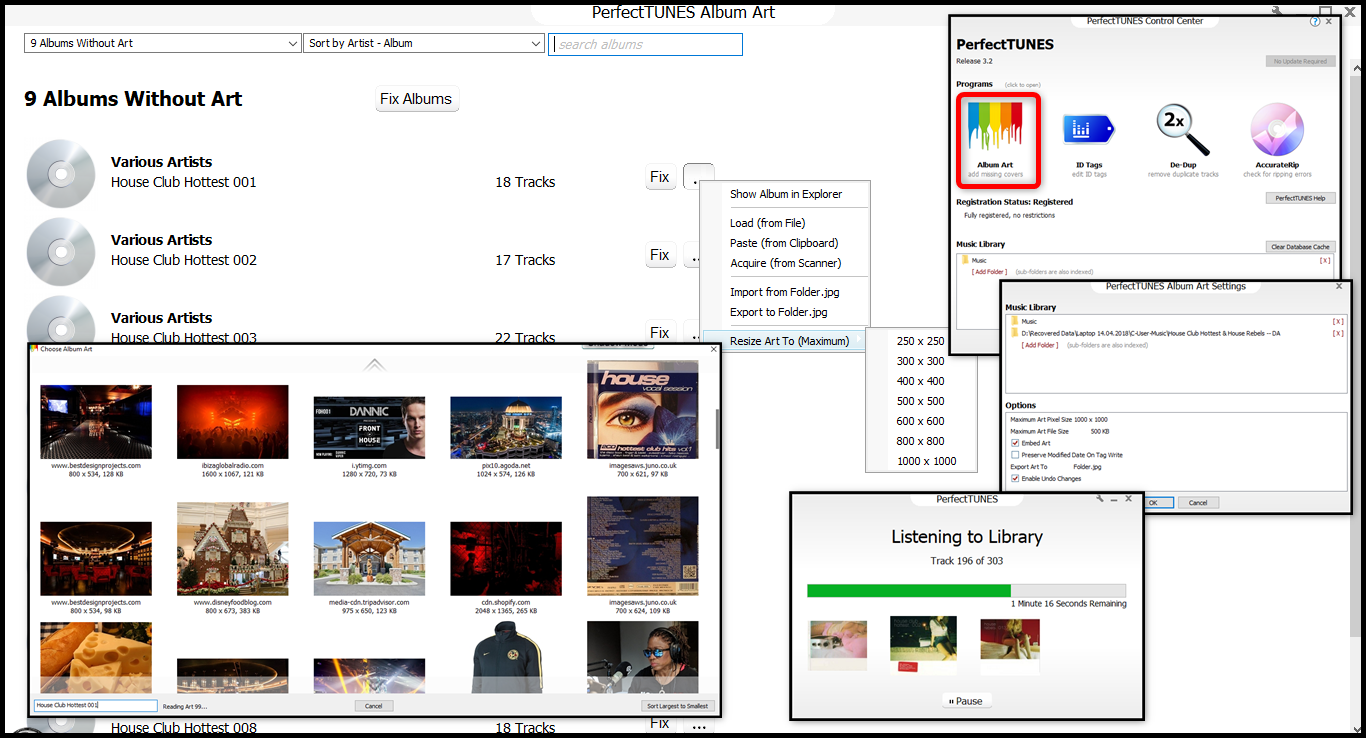1366x738 pixels.
Task: Select the cdn.shopify.com thumbnail
Action: coord(506,559)
